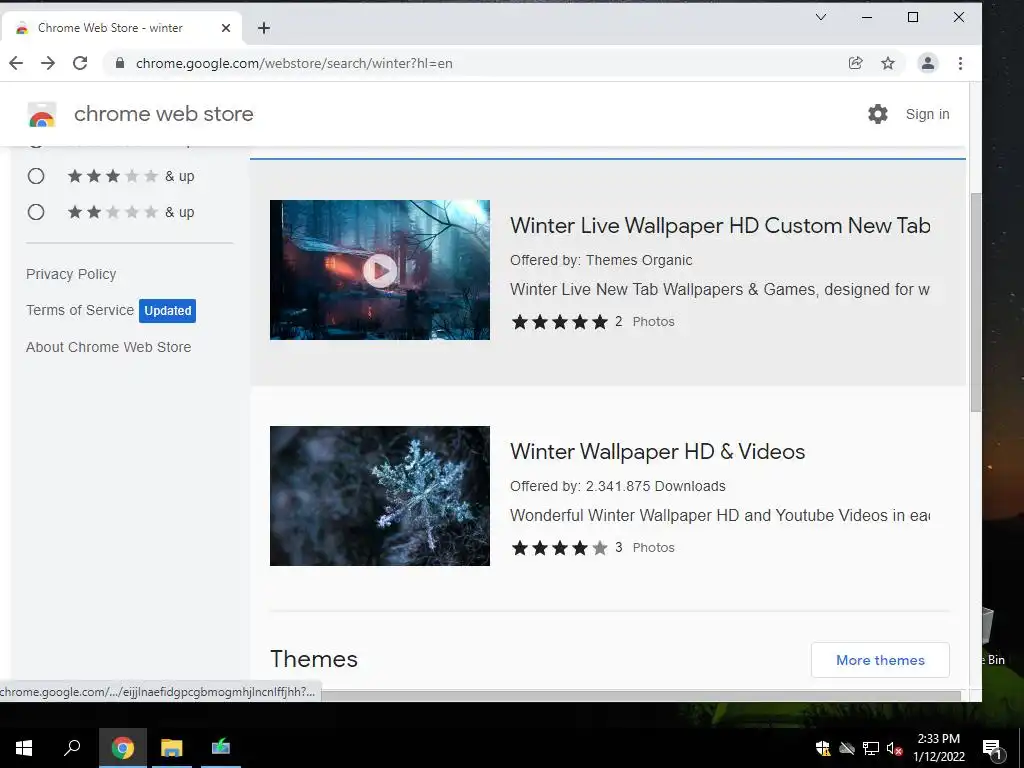Select 3 stars & up rating filter
Image resolution: width=1024 pixels, height=768 pixels.
click(x=36, y=176)
